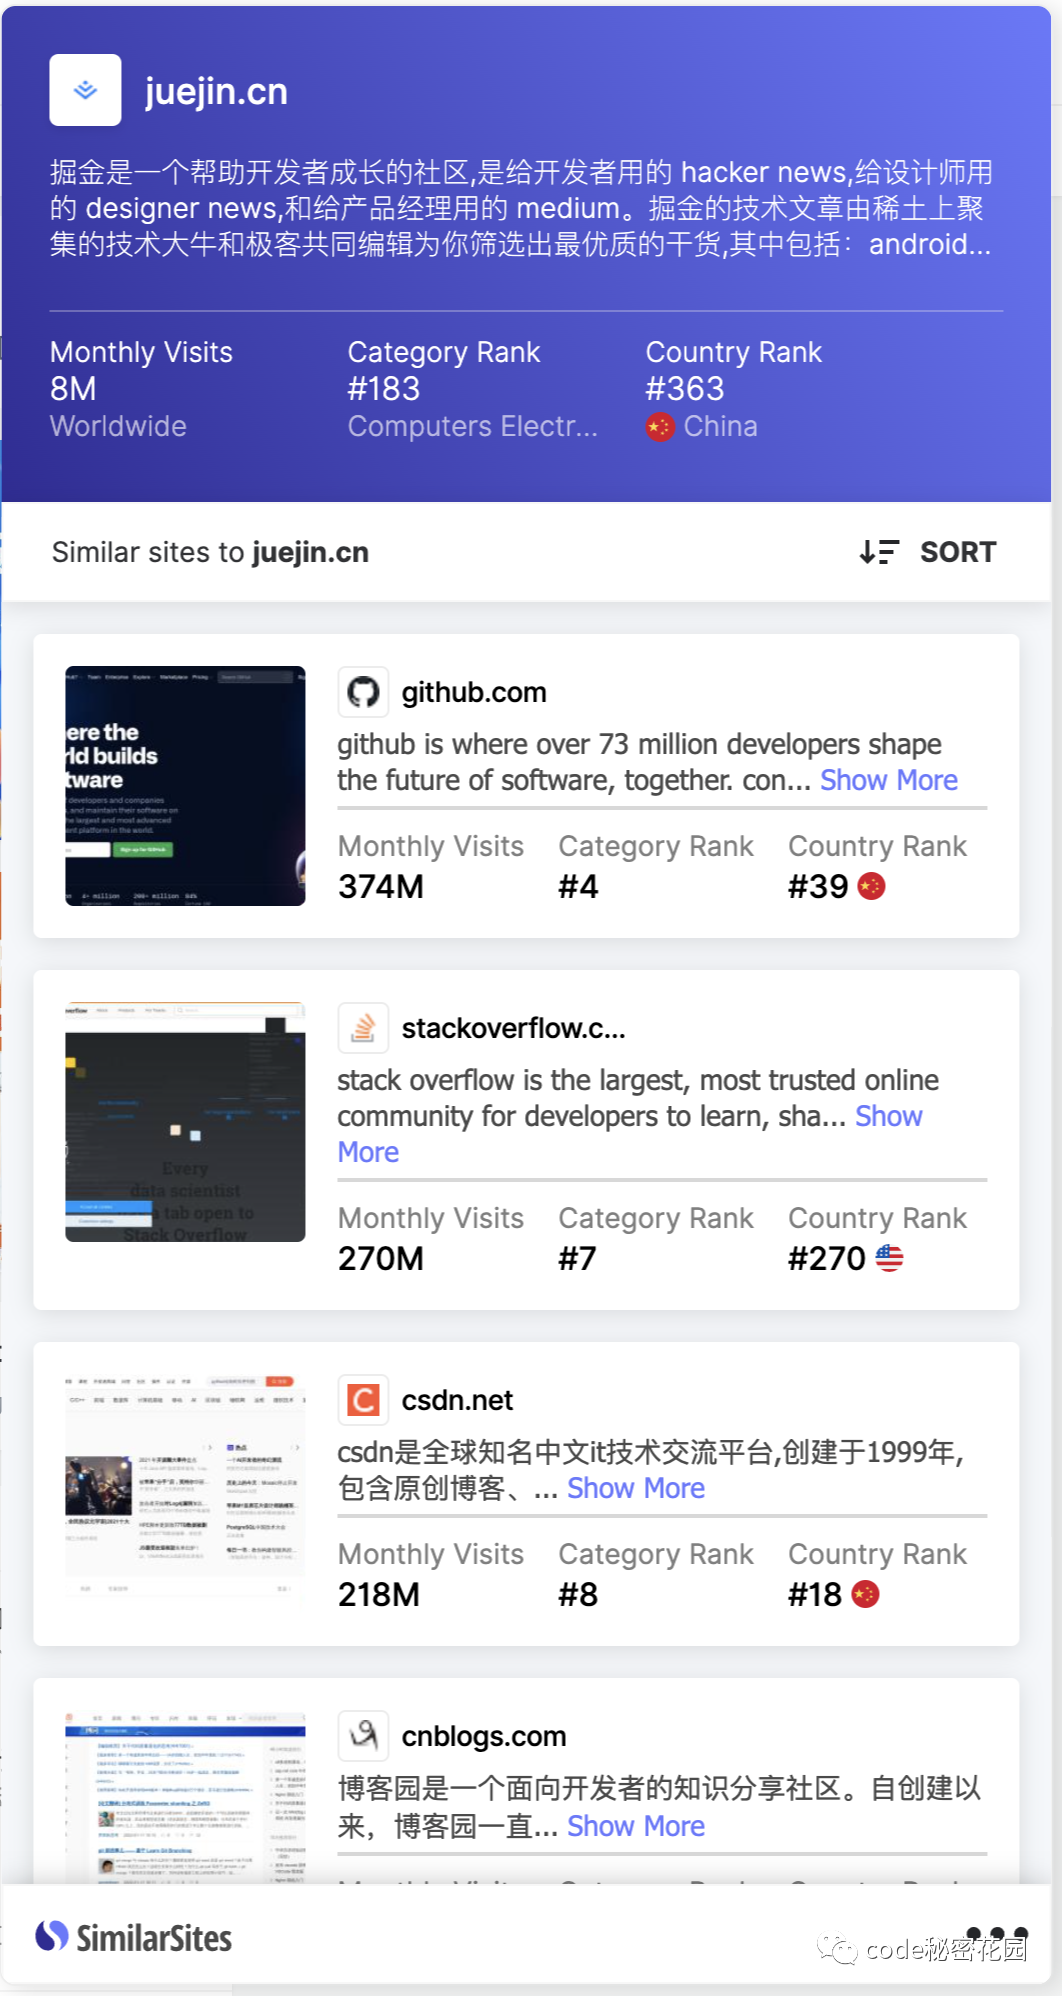Click the 8M Monthly Visits value
This screenshot has width=1062, height=1996.
tap(73, 389)
